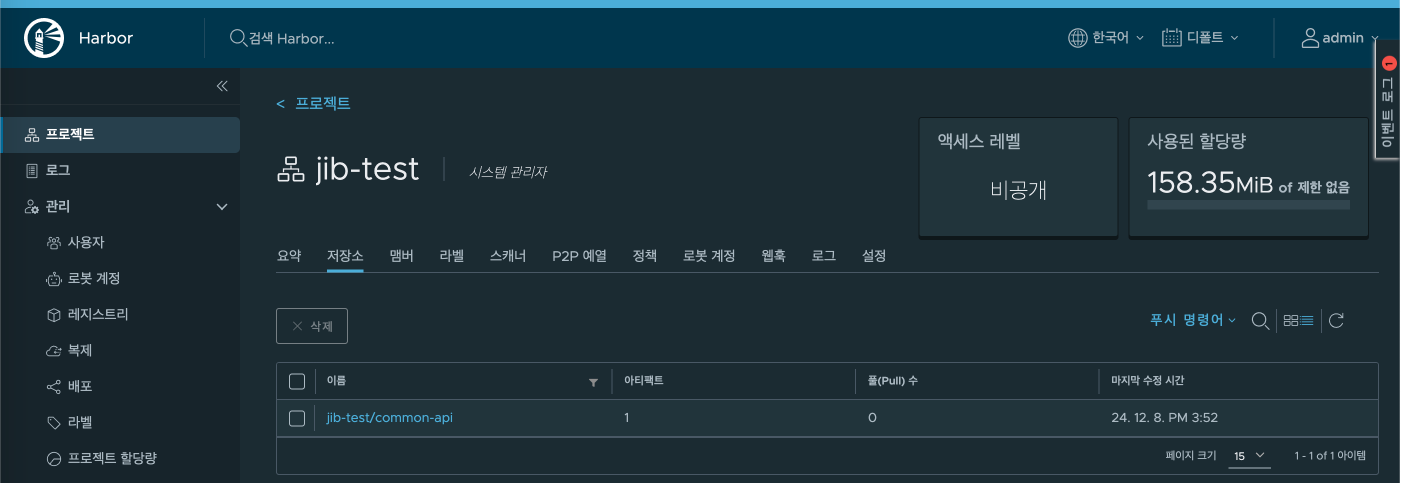Click the calendar theme icon
Image resolution: width=1404 pixels, height=483 pixels.
(1172, 38)
